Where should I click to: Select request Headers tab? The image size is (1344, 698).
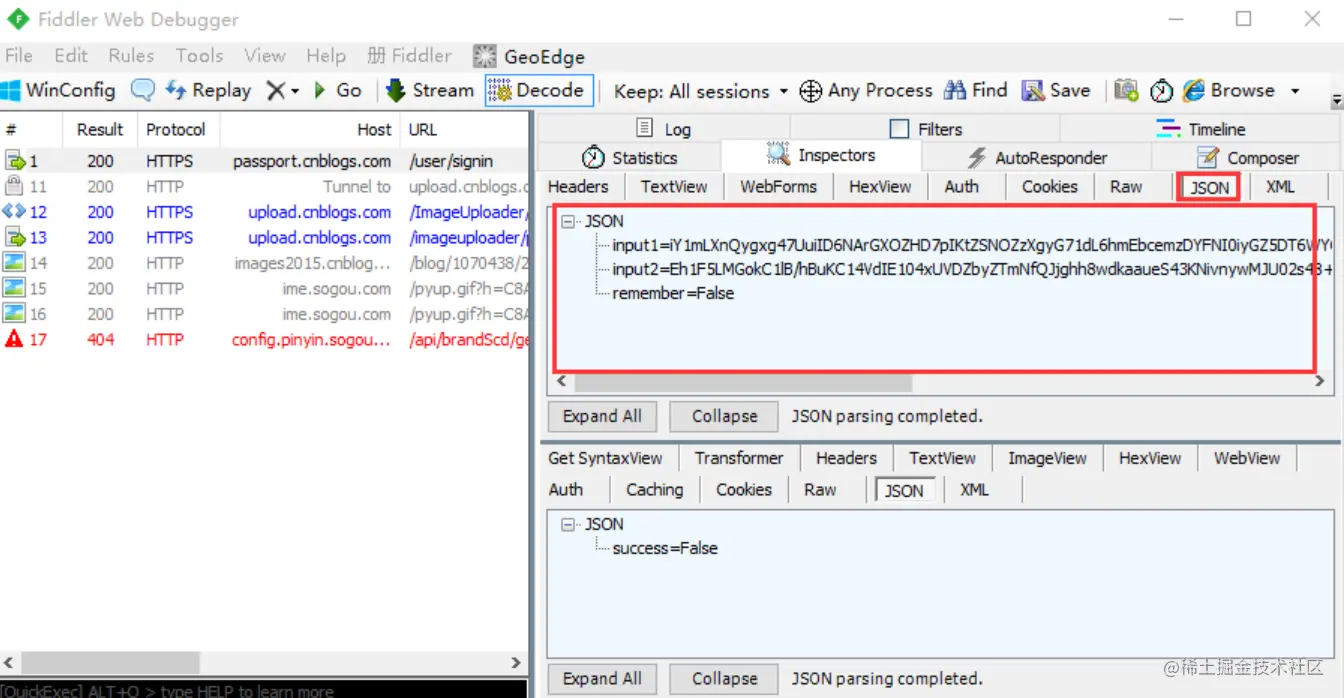point(578,186)
